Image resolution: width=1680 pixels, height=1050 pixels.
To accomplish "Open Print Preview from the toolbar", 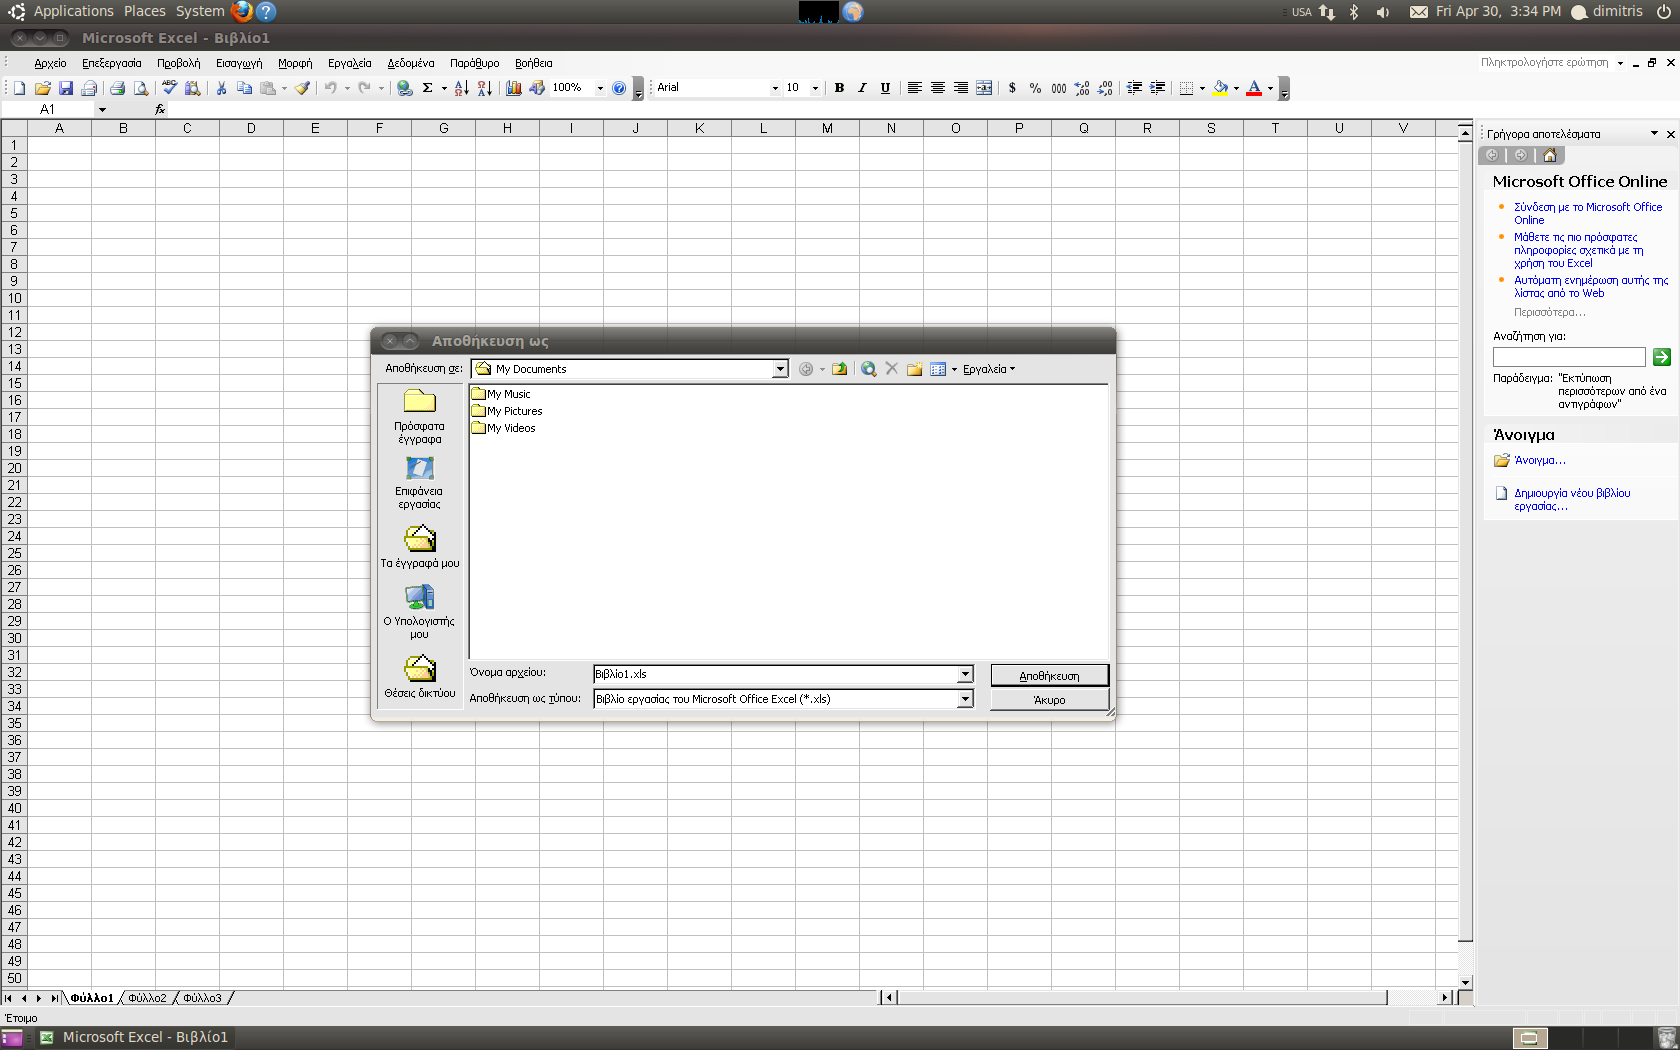I will 141,88.
